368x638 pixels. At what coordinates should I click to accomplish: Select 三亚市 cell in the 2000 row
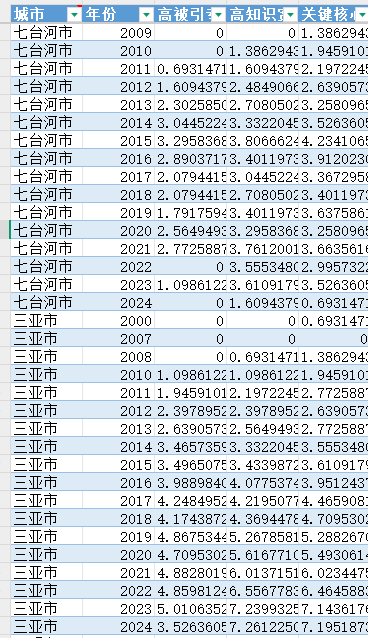point(46,319)
